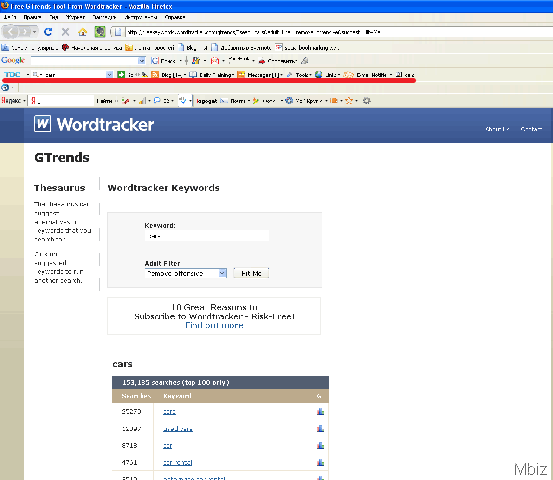This screenshot has height=480, width=553.
Task: Click the Hit Me button
Action: tap(251, 273)
